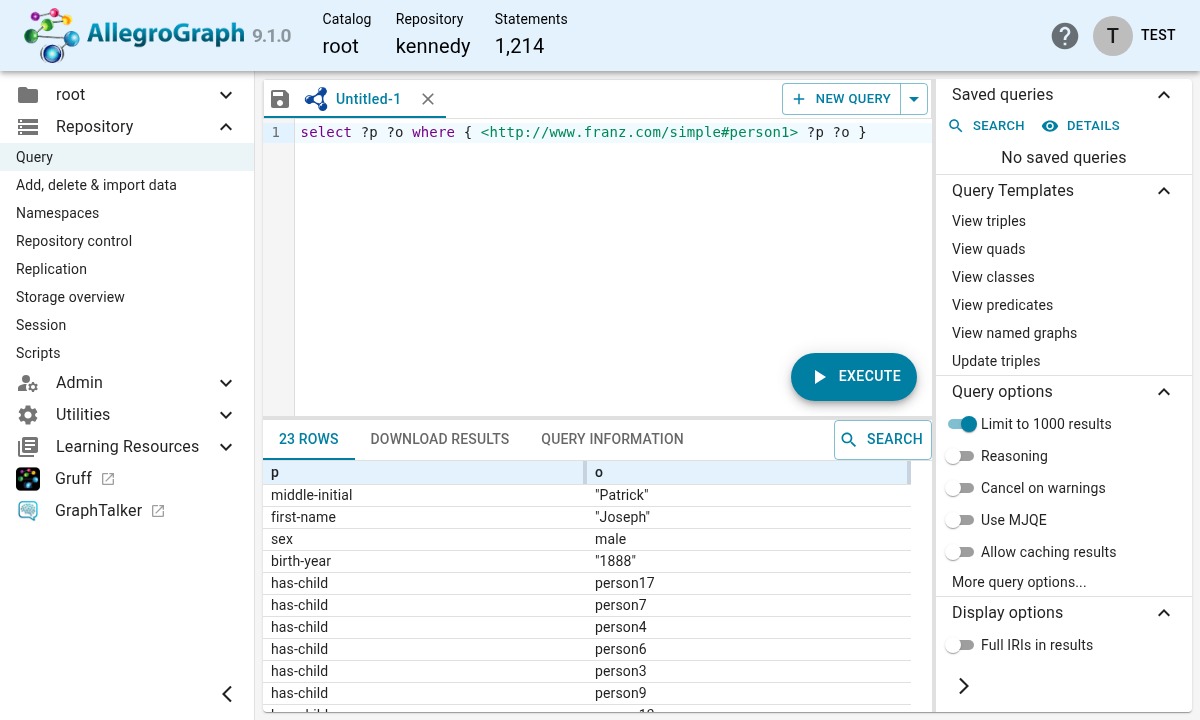Screen dimensions: 1200x720
Task: Select the 23 Rows tab
Action: tap(309, 439)
